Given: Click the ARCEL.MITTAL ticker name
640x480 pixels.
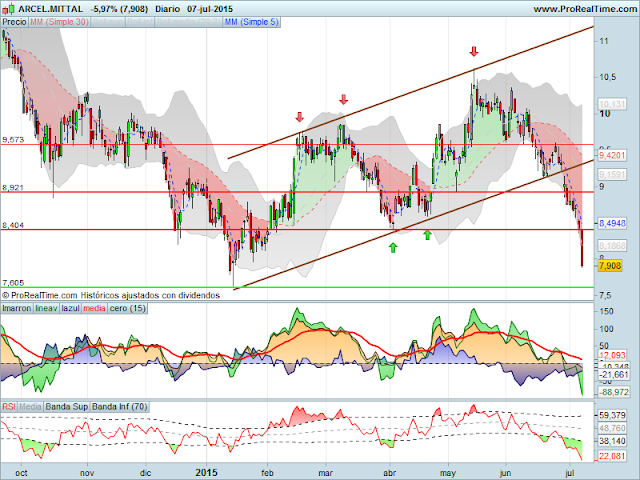Looking at the screenshot, I should click(x=51, y=9).
